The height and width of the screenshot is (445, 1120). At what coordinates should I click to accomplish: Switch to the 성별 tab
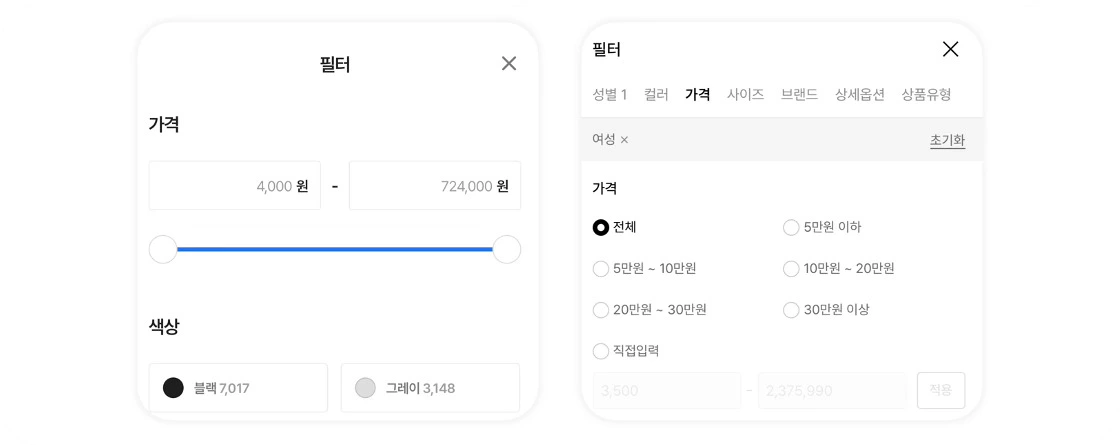click(609, 95)
